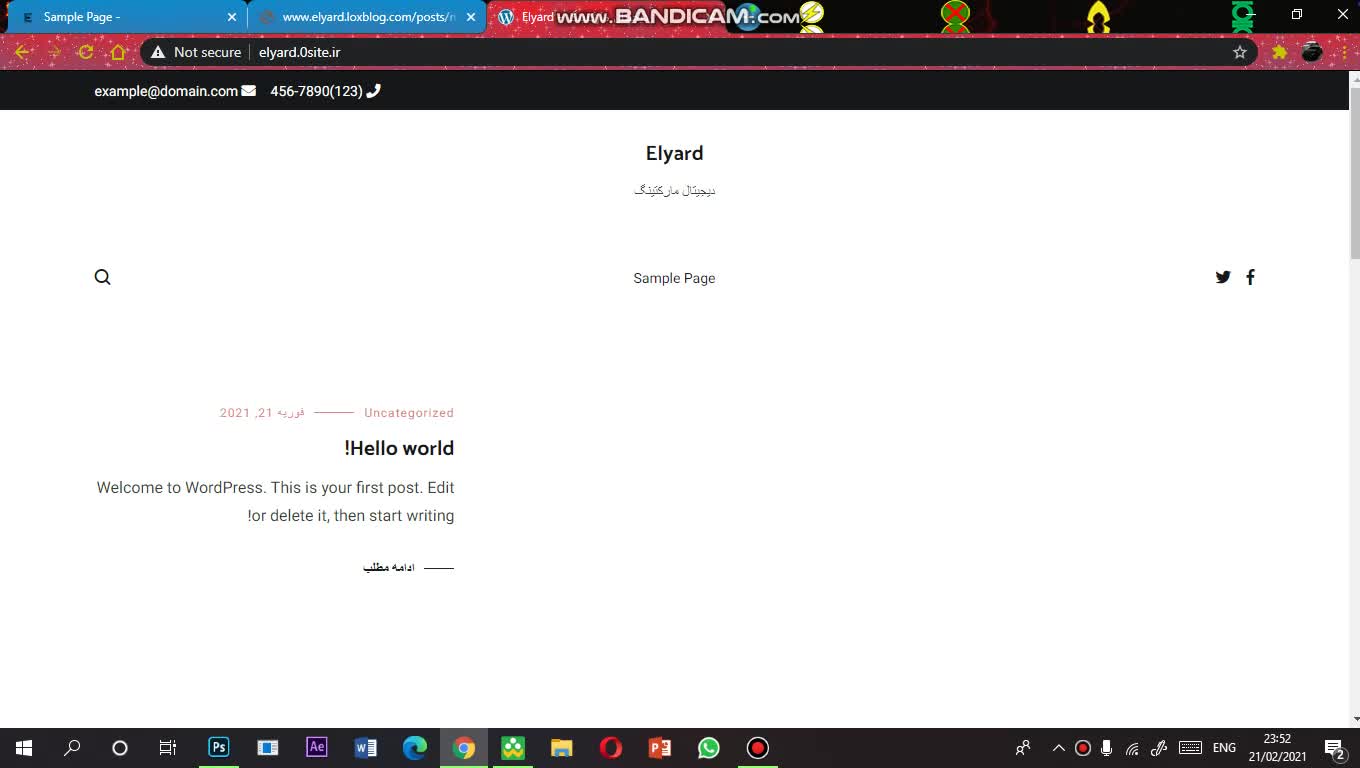Switch to the Sample Page browser tab
The height and width of the screenshot is (768, 1360).
click(x=125, y=17)
